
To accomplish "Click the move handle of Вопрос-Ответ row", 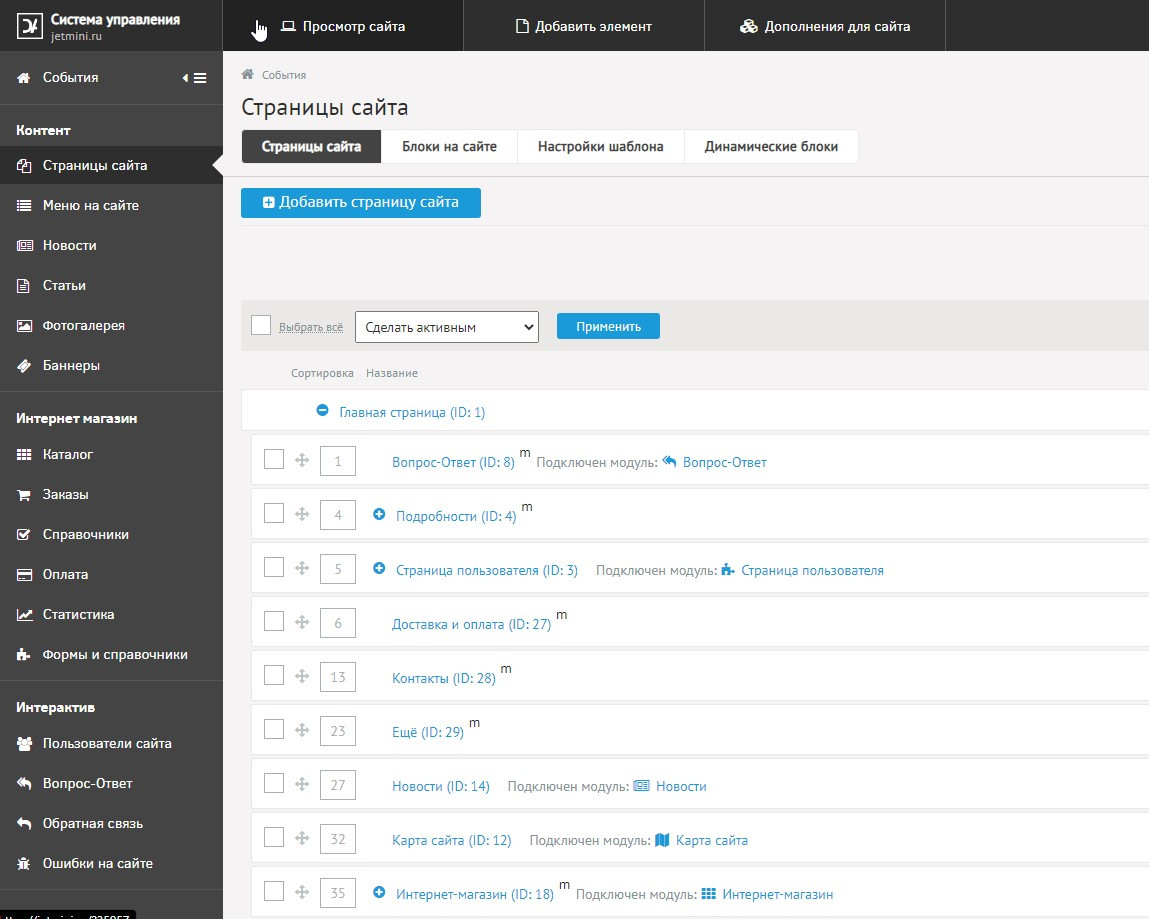I will pos(302,460).
